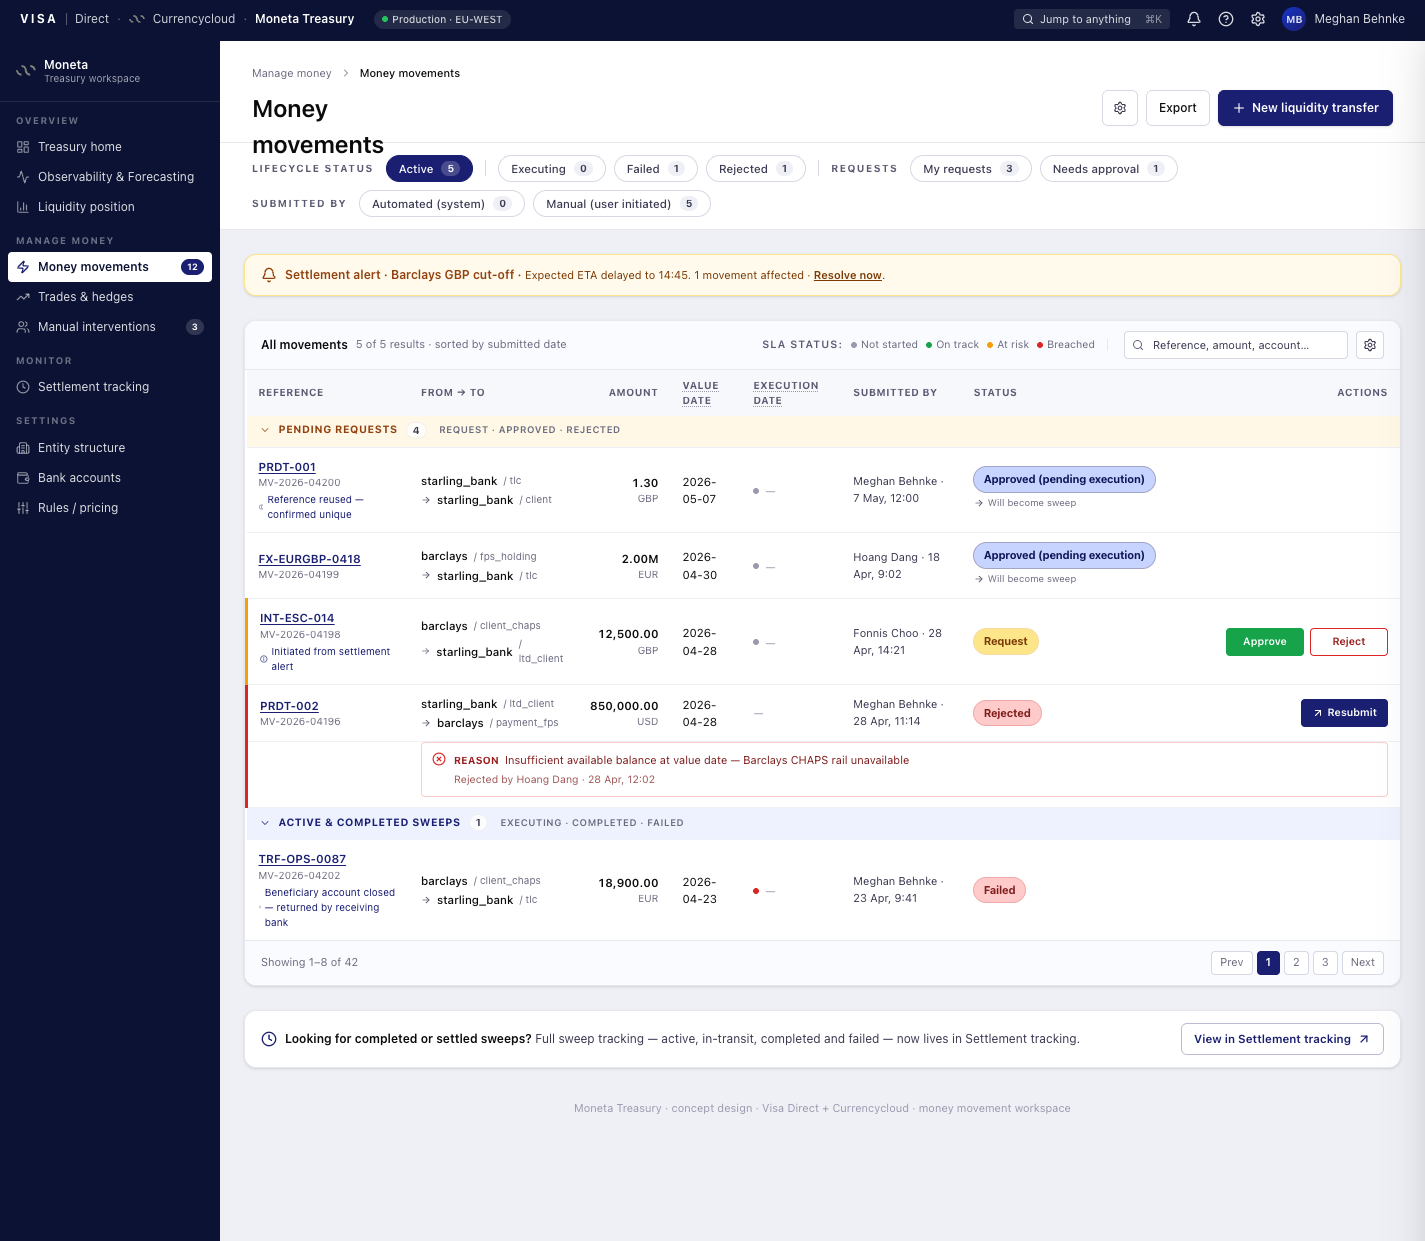
Task: Click Settlement tracking clock icon
Action: (23, 387)
